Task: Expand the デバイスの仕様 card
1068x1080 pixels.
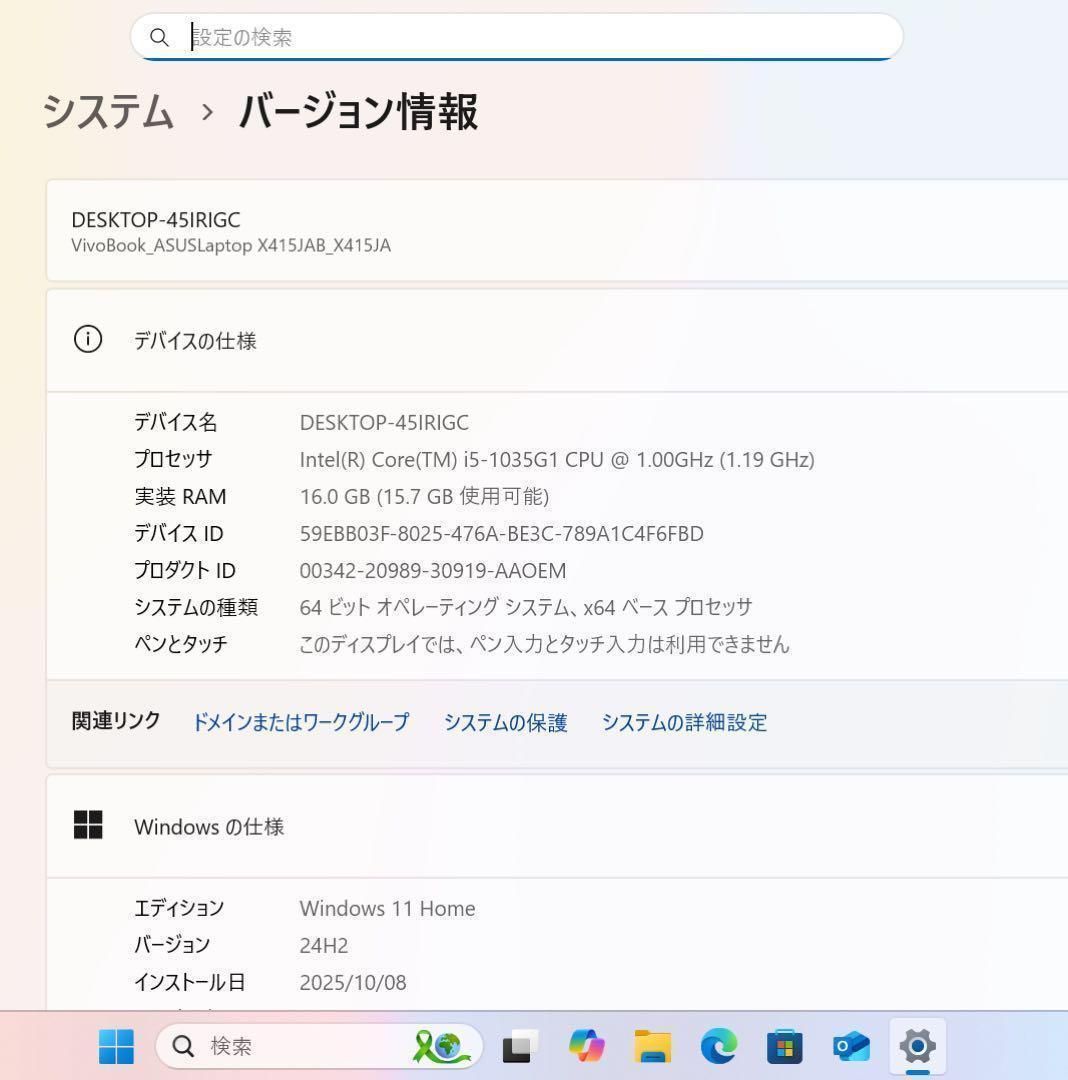Action: click(x=195, y=341)
